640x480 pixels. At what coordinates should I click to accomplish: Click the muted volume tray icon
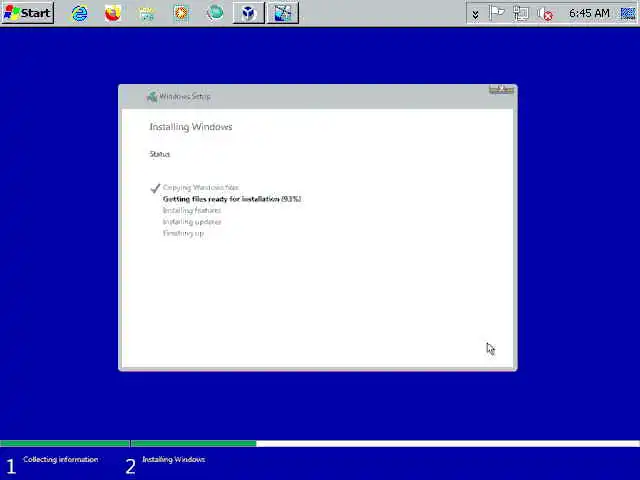pyautogui.click(x=545, y=14)
